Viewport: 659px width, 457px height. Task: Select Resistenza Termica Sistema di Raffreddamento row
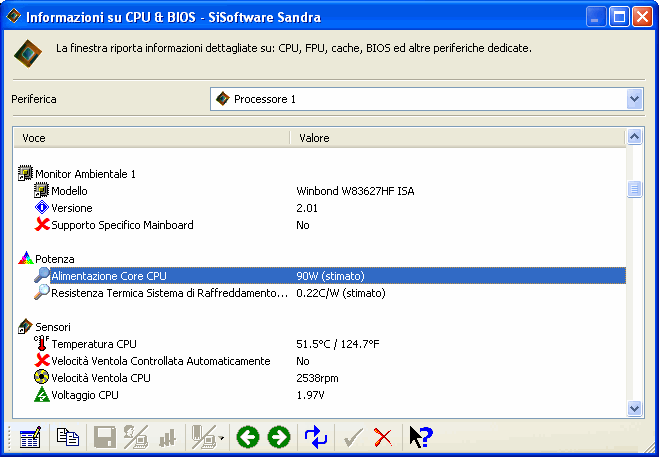click(320, 293)
